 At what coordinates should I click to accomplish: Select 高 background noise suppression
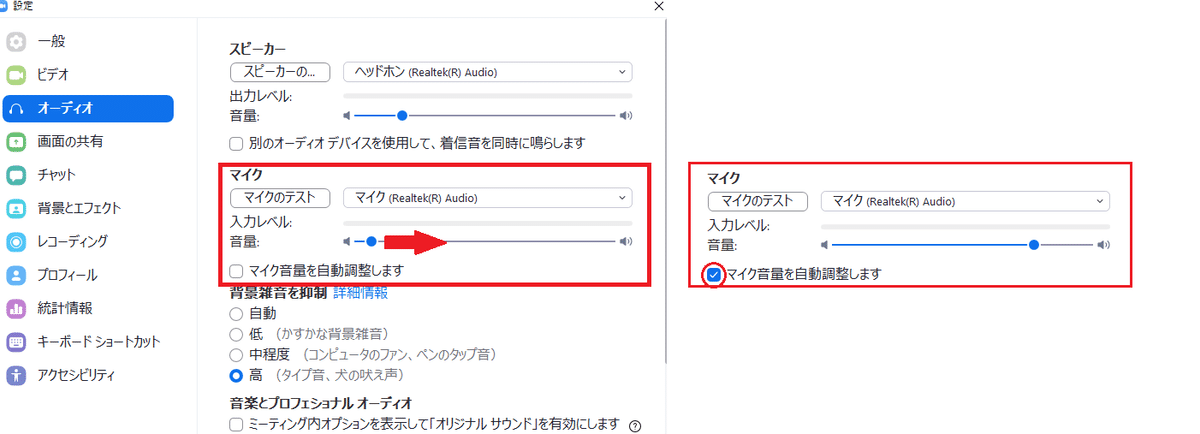236,376
